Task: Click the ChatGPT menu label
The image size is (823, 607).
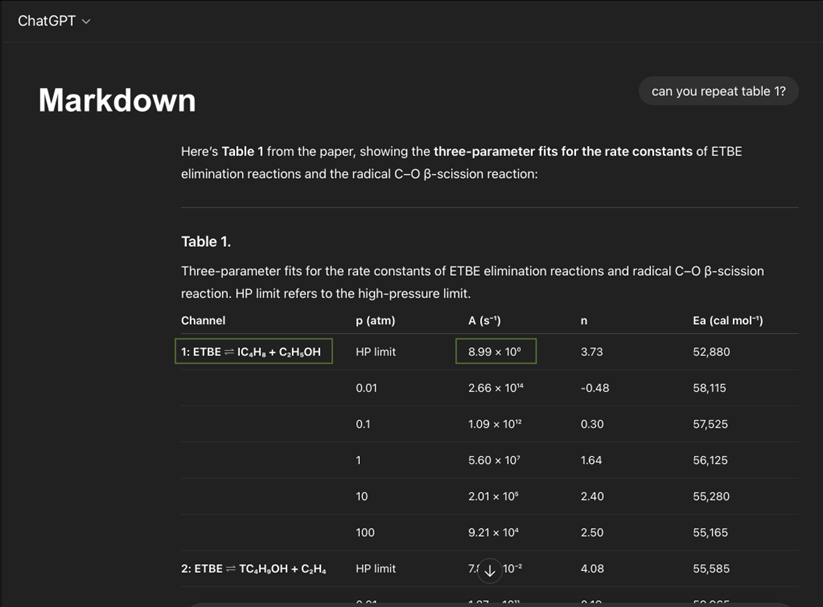Action: point(46,20)
